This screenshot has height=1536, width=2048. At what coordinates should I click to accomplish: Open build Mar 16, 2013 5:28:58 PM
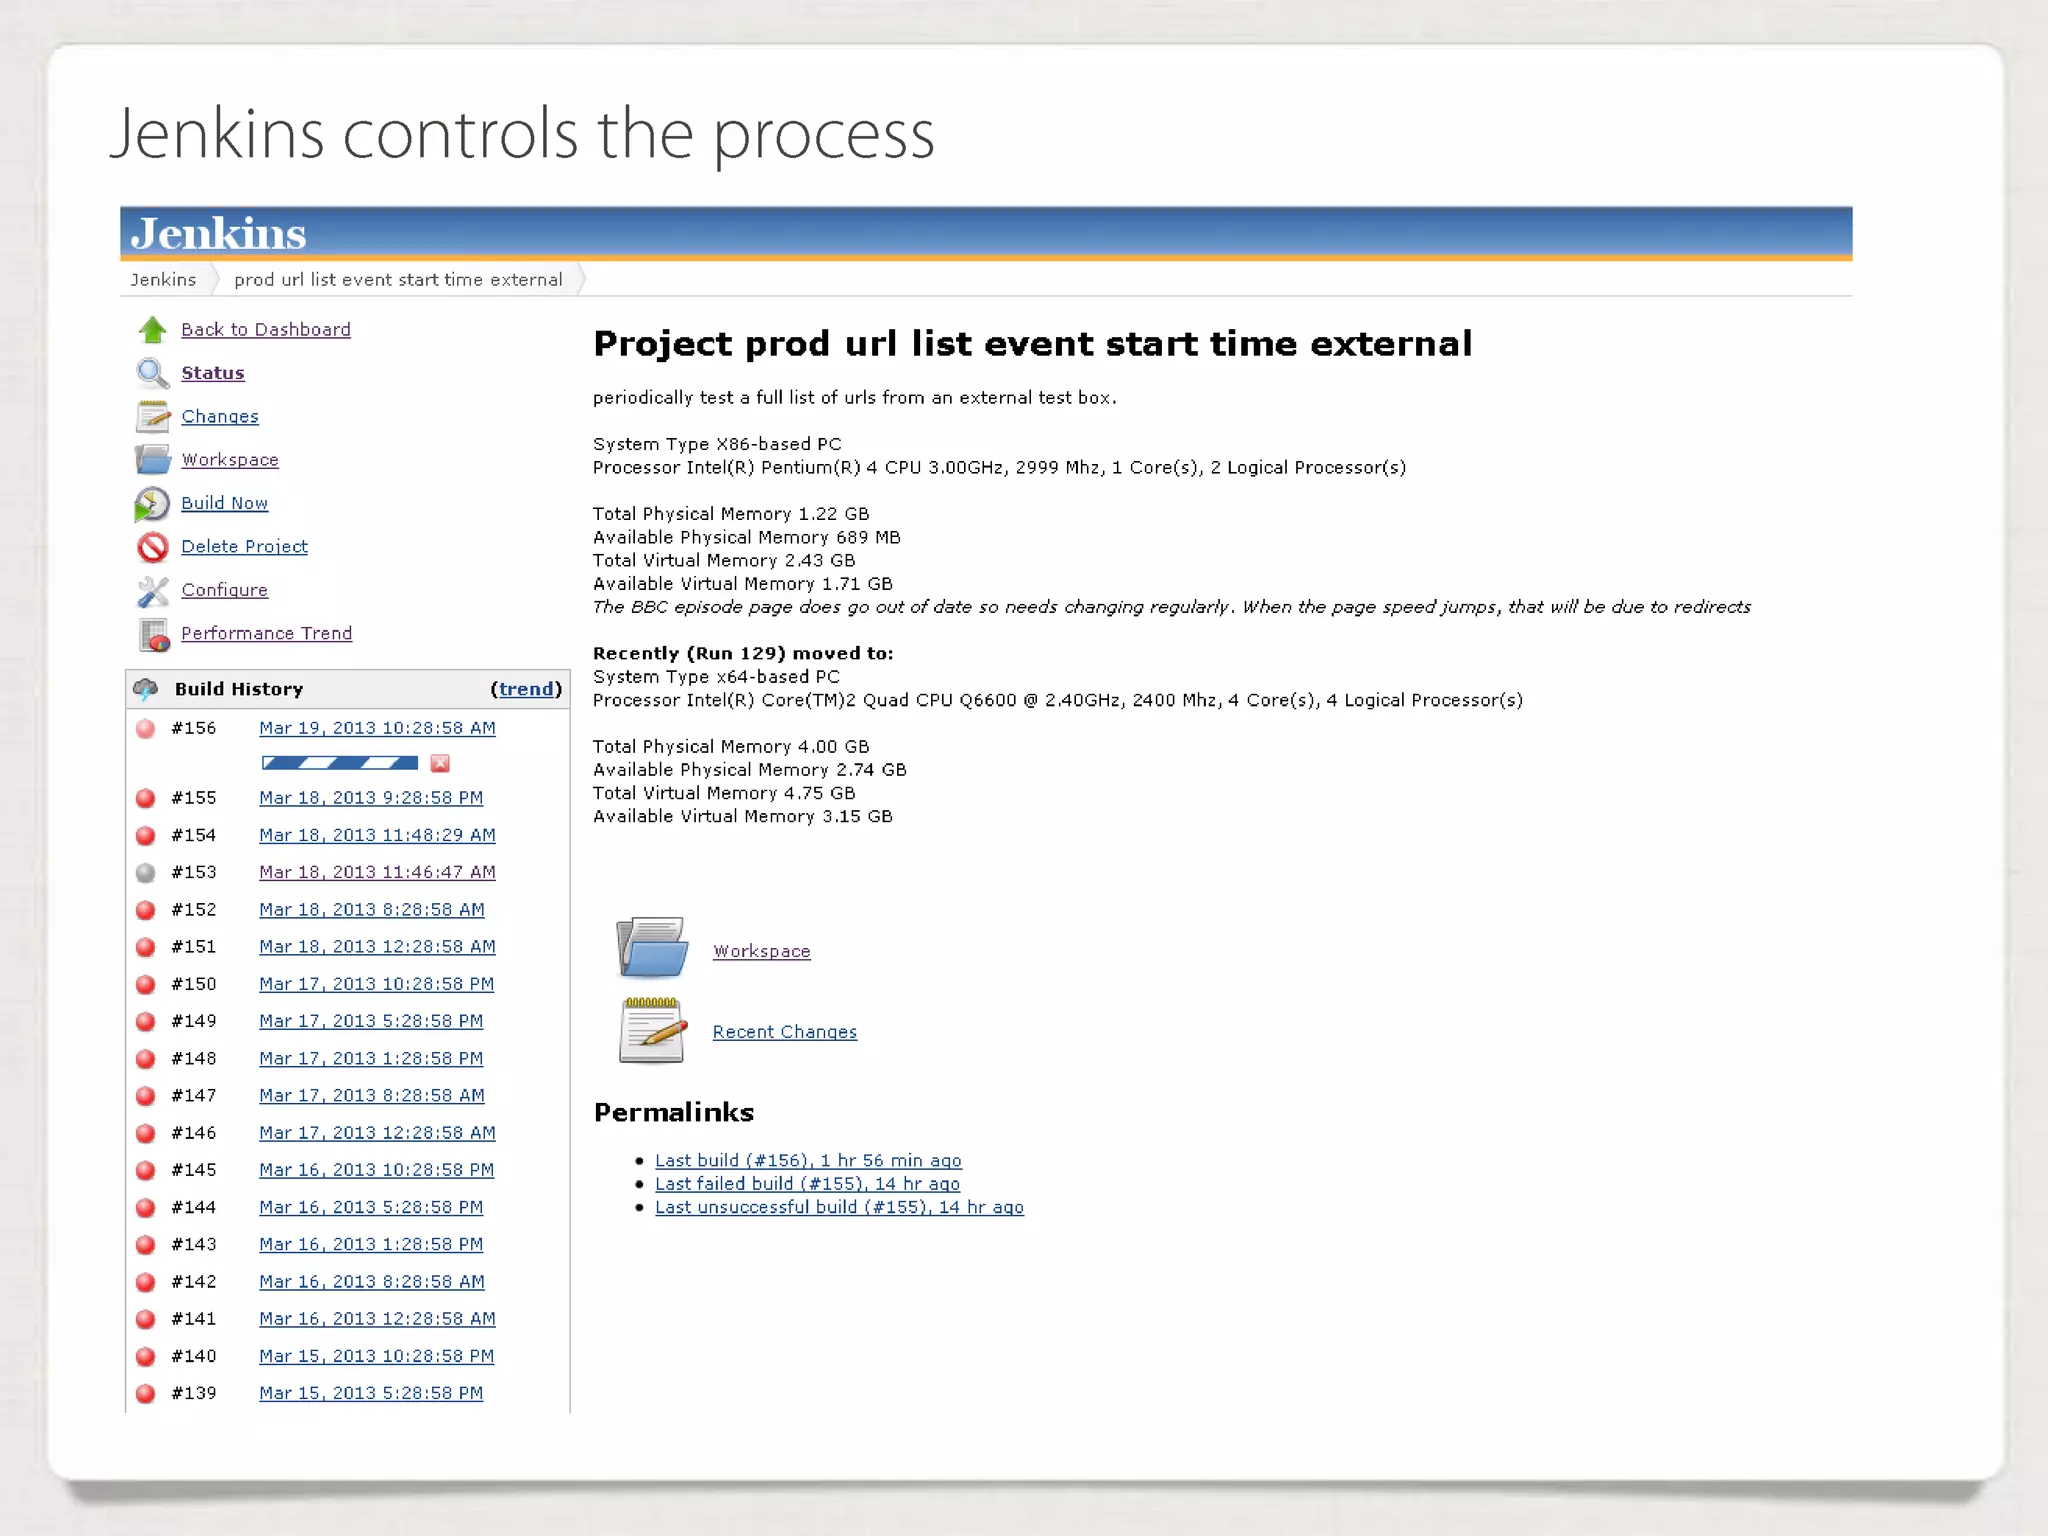[371, 1207]
